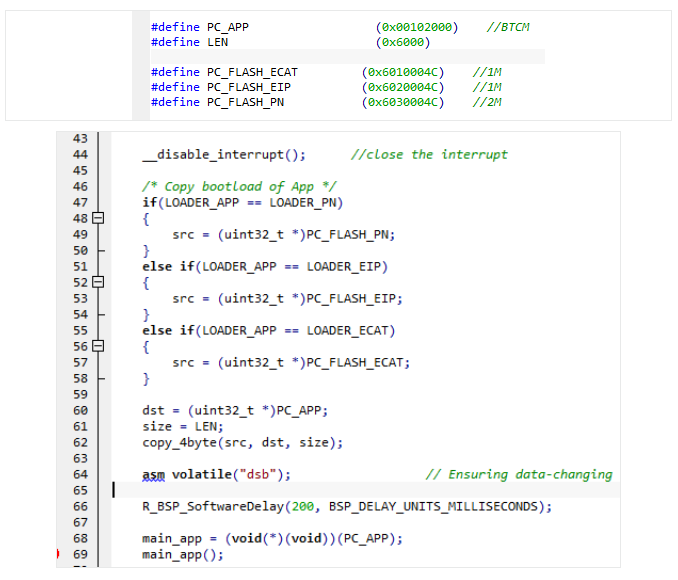Click the '#define PC_FLASH_ECAT' line
Viewport: 678px width, 580px height.
coord(326,72)
